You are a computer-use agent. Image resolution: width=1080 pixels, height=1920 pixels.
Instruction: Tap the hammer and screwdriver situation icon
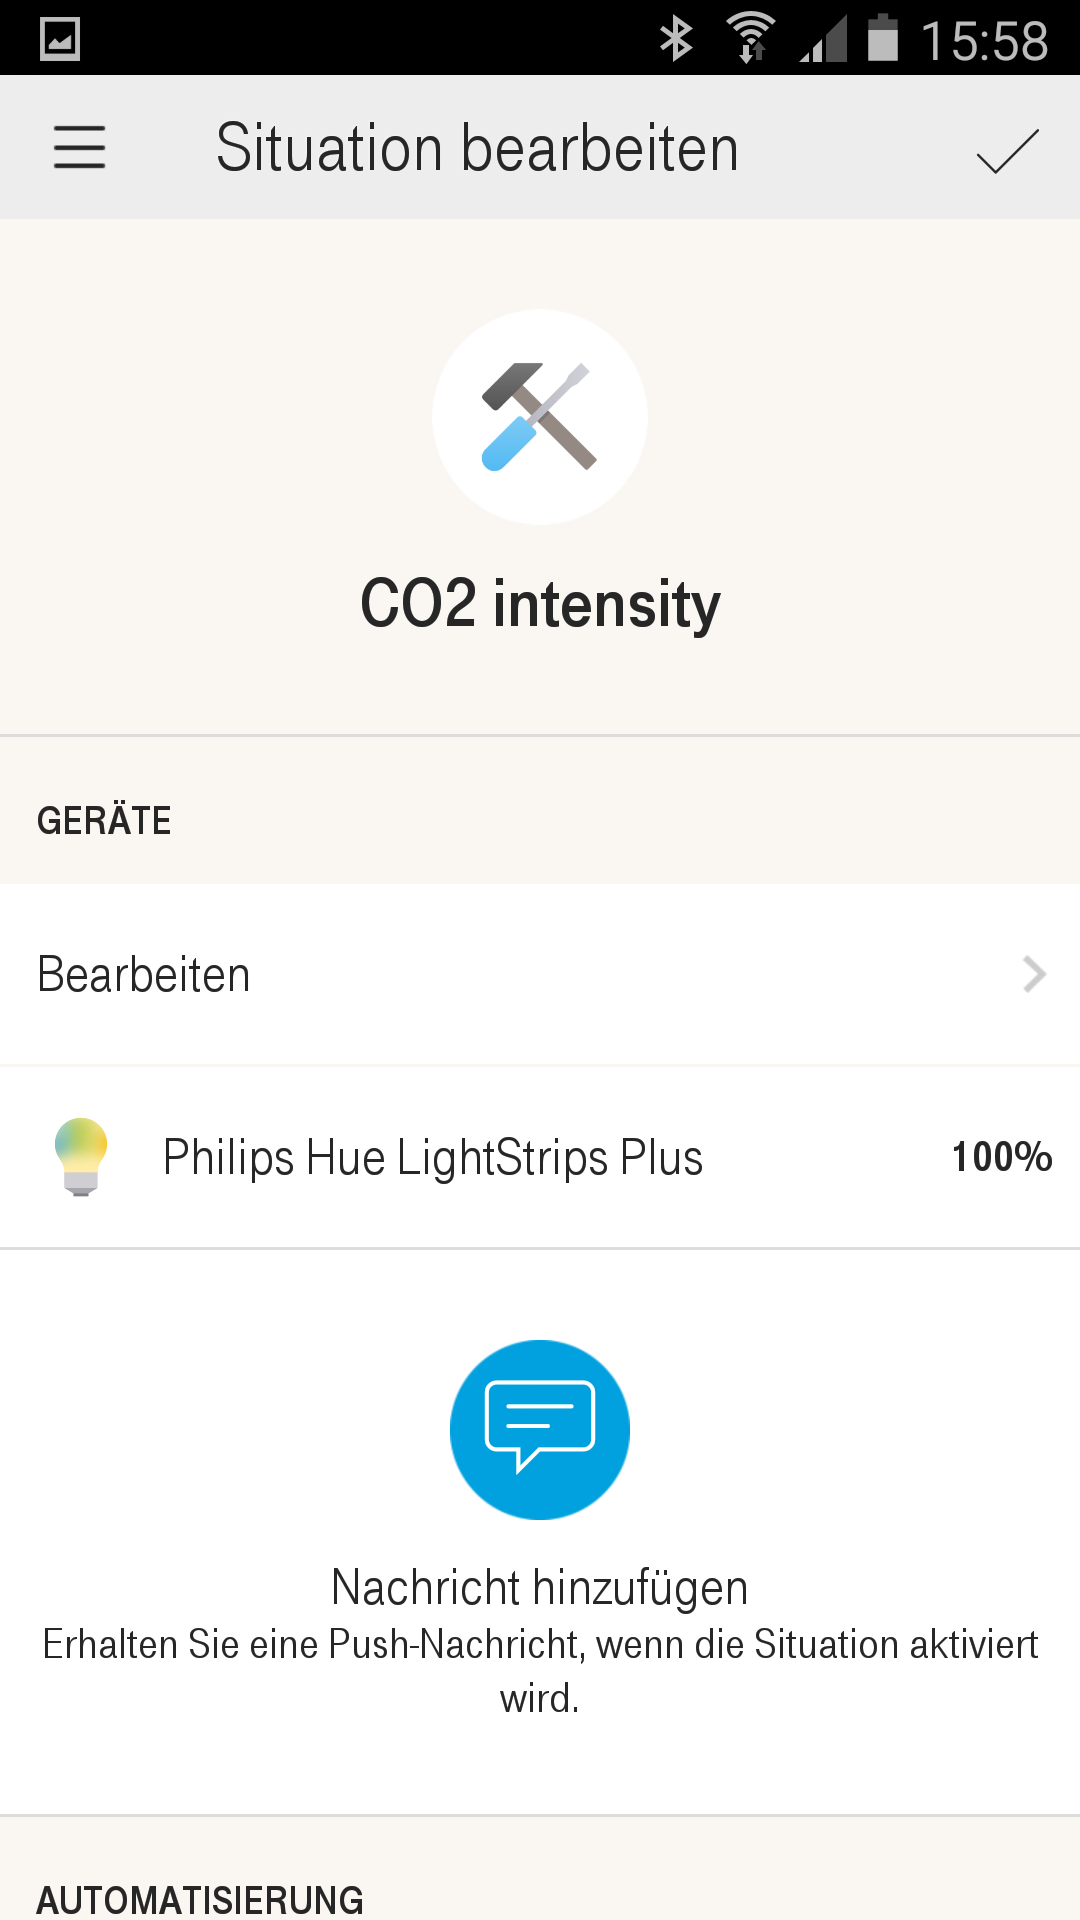pos(540,417)
